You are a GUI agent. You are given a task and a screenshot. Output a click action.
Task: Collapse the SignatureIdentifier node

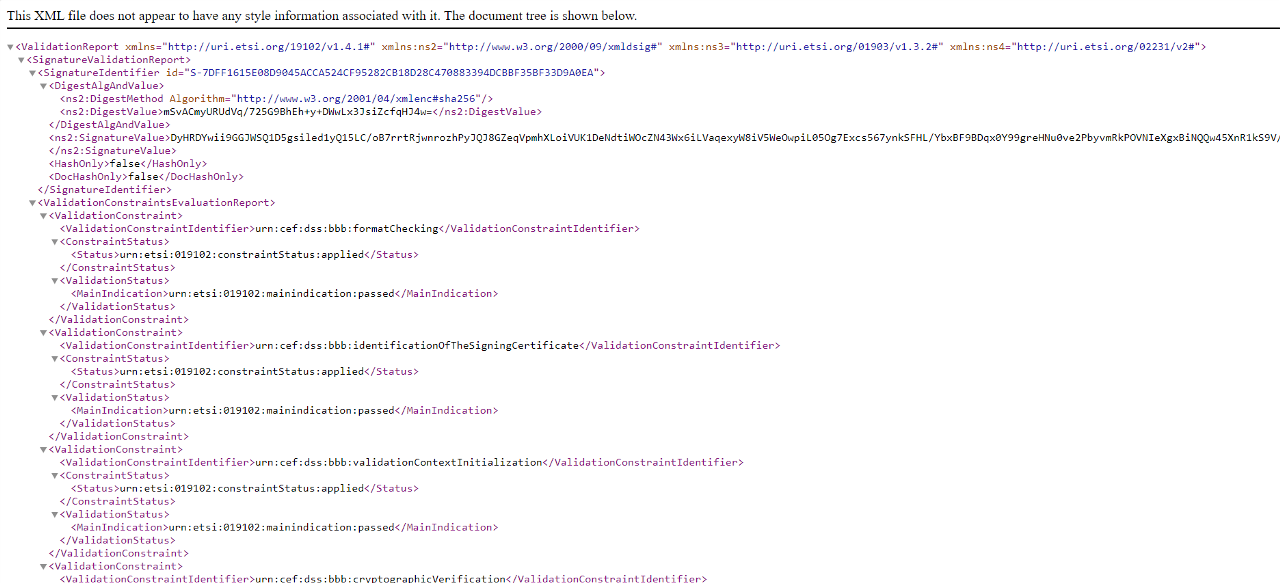33,73
